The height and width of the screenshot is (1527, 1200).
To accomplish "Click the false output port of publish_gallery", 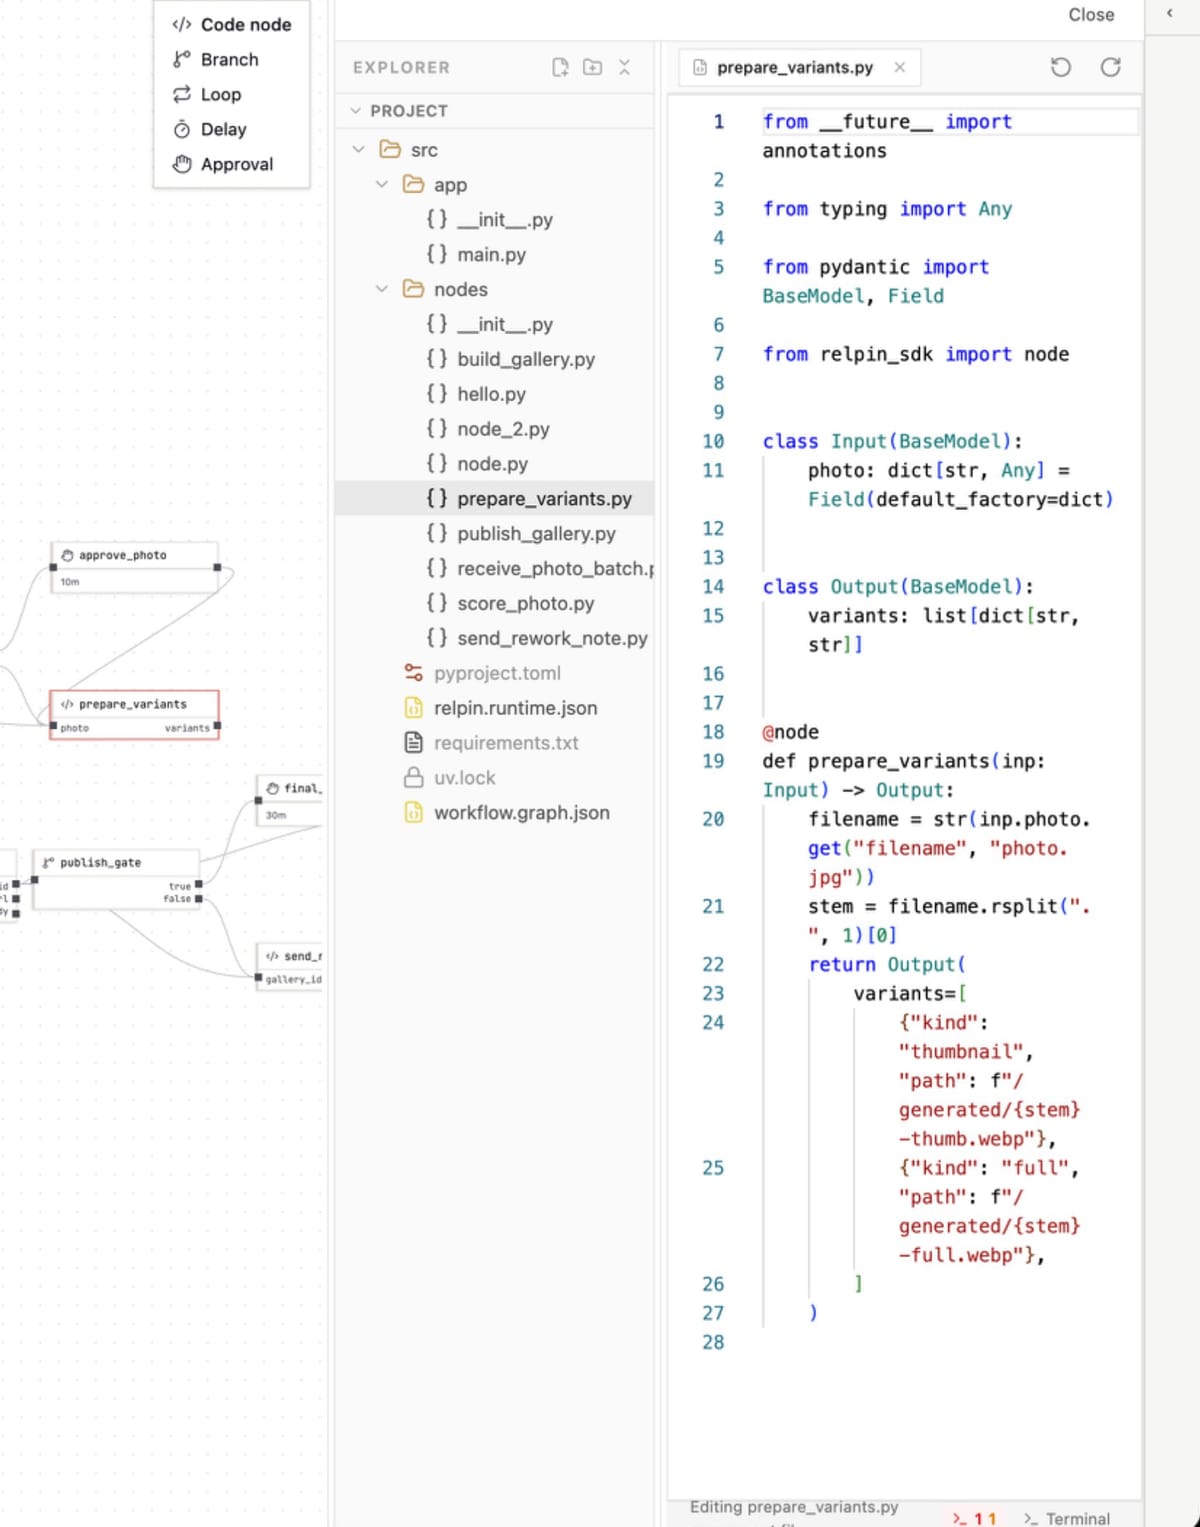I will 198,899.
